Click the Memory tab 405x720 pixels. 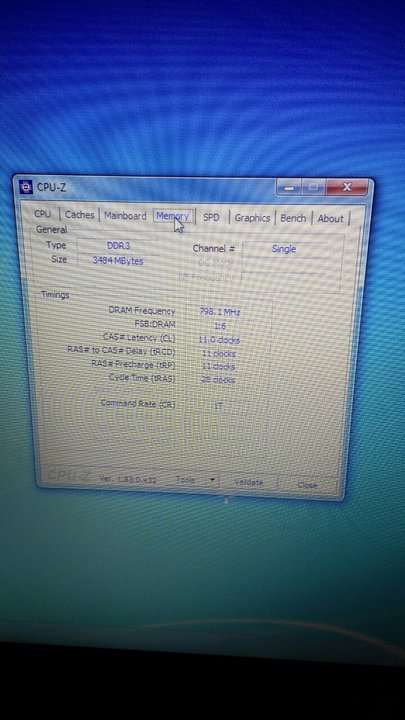173,216
